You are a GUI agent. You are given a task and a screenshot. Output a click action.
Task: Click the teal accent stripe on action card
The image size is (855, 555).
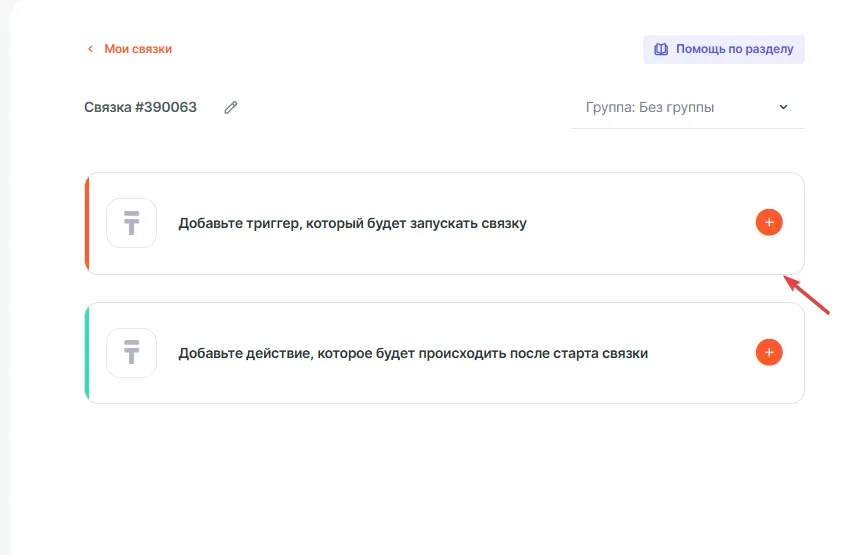[x=87, y=352]
